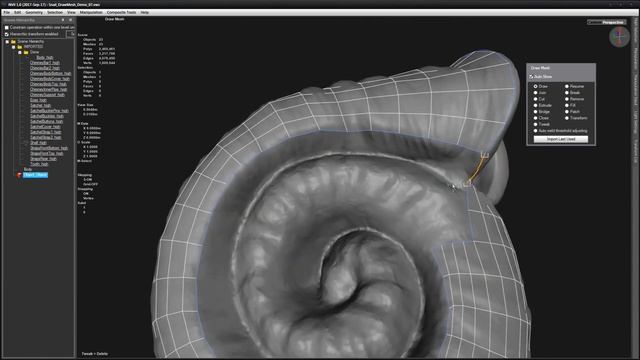Screen dimensions: 640x360
Task: Select SatchelButtons_high in the hierarchy
Action: pos(47,121)
